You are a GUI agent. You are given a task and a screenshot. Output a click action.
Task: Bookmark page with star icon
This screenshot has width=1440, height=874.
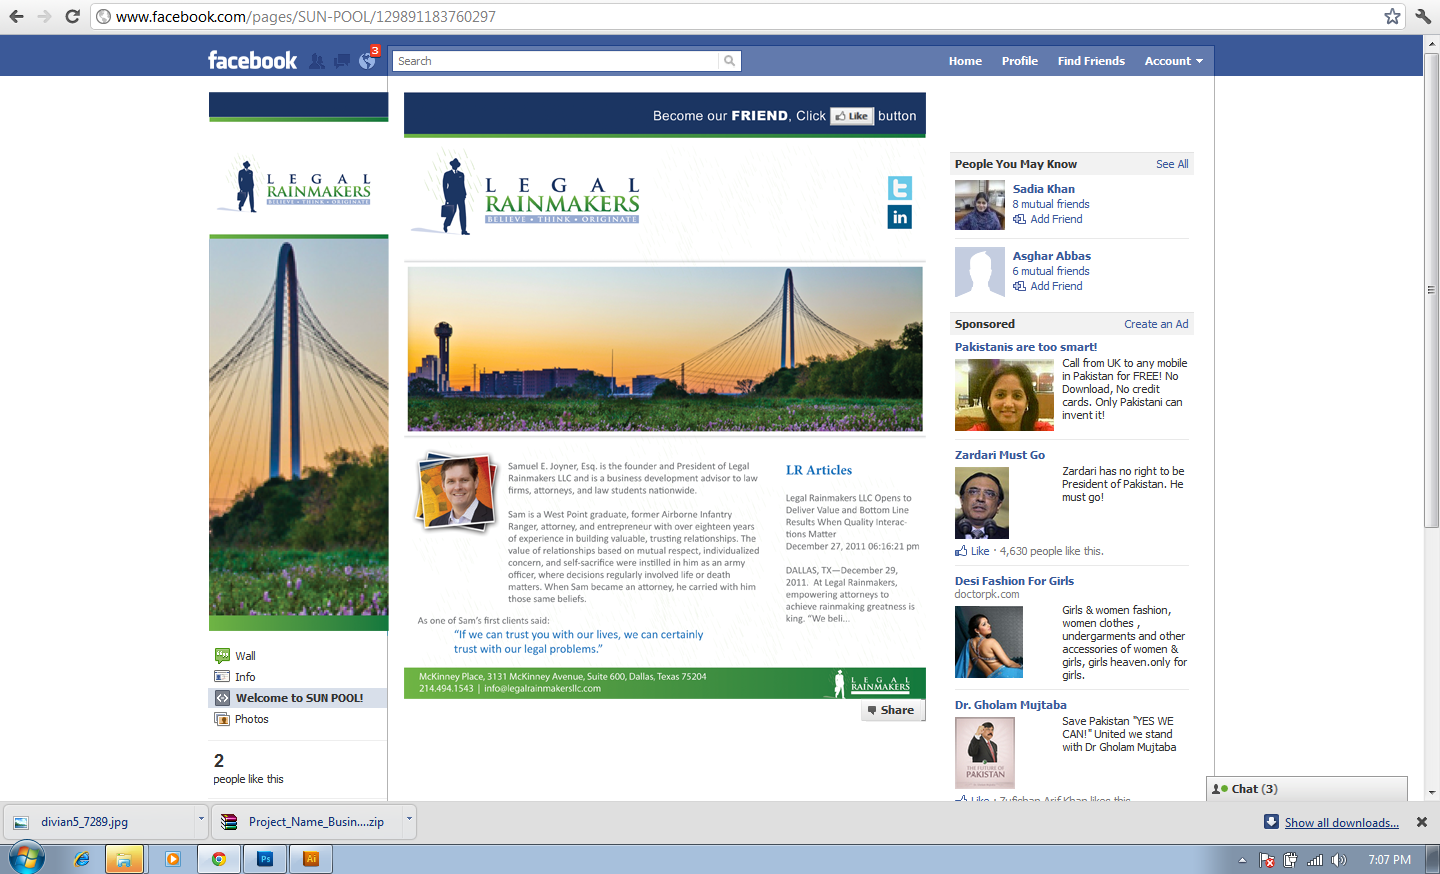[1392, 16]
